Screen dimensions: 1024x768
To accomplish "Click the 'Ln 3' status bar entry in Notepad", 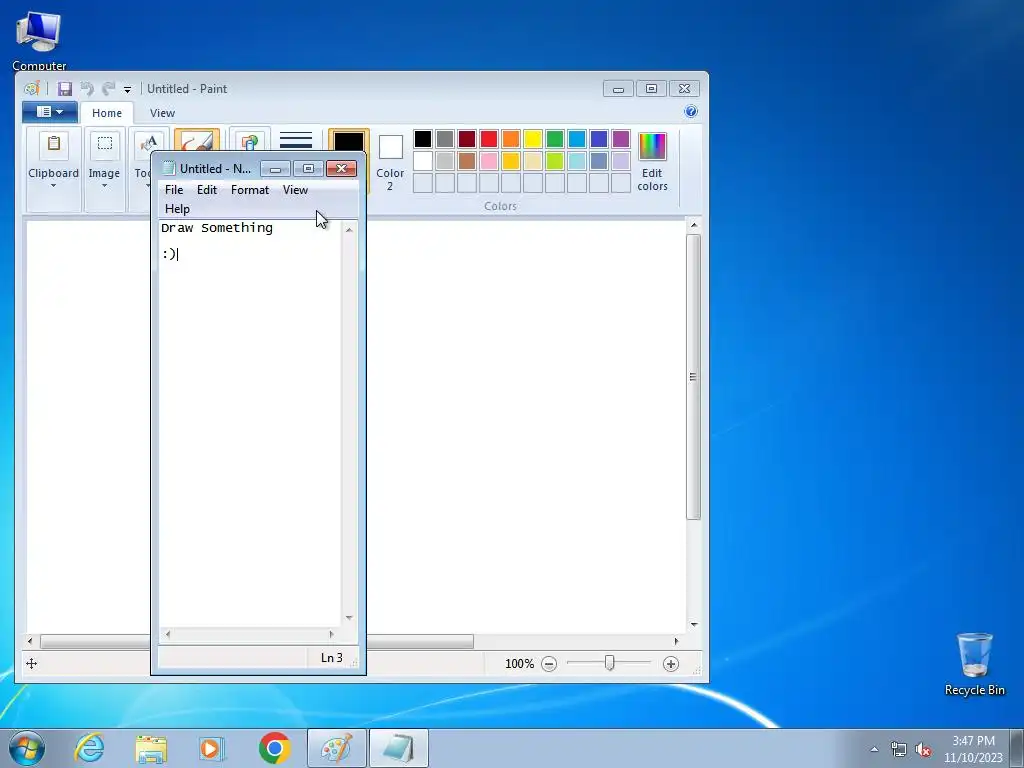I will coord(332,658).
